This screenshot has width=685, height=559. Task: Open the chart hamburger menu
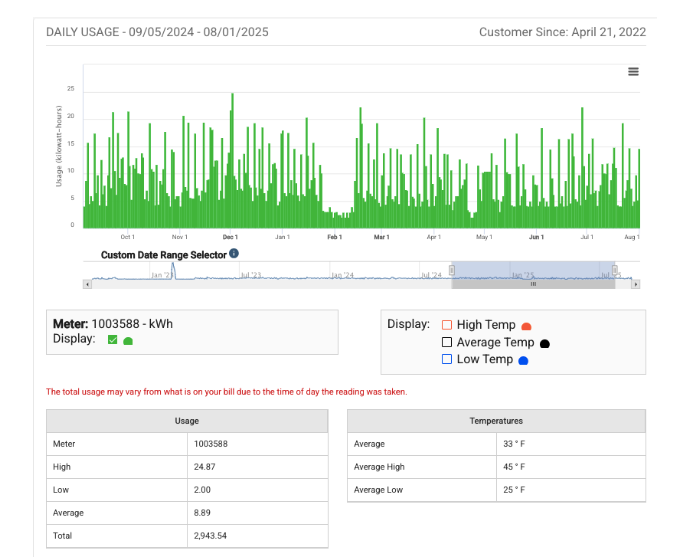click(x=633, y=72)
